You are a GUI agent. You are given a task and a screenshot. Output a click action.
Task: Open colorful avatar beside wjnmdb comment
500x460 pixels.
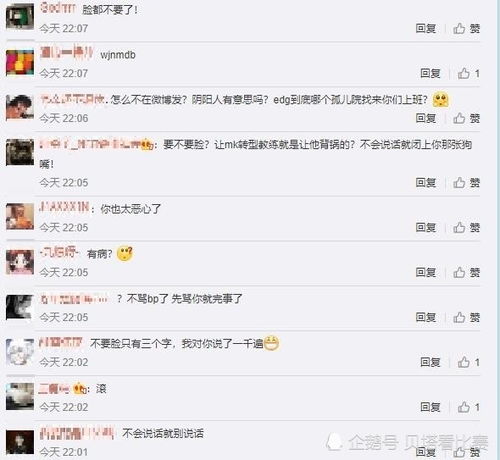point(20,62)
